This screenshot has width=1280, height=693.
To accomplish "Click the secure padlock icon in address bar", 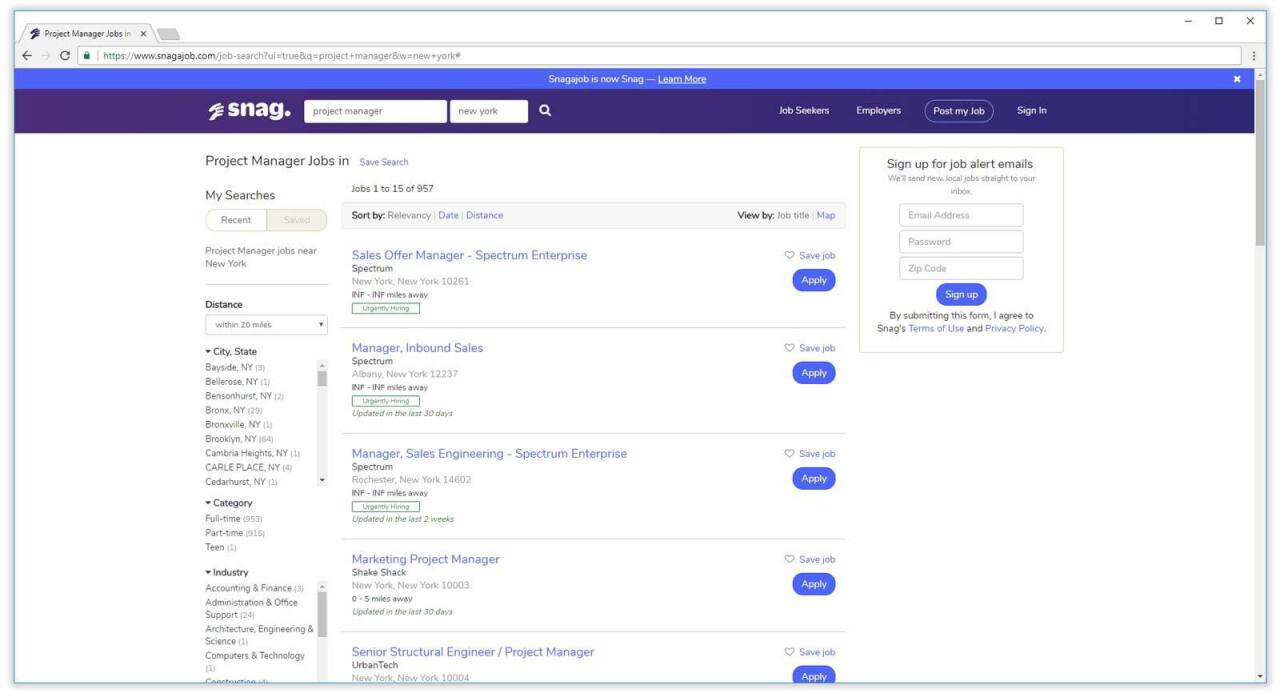I will tap(88, 56).
